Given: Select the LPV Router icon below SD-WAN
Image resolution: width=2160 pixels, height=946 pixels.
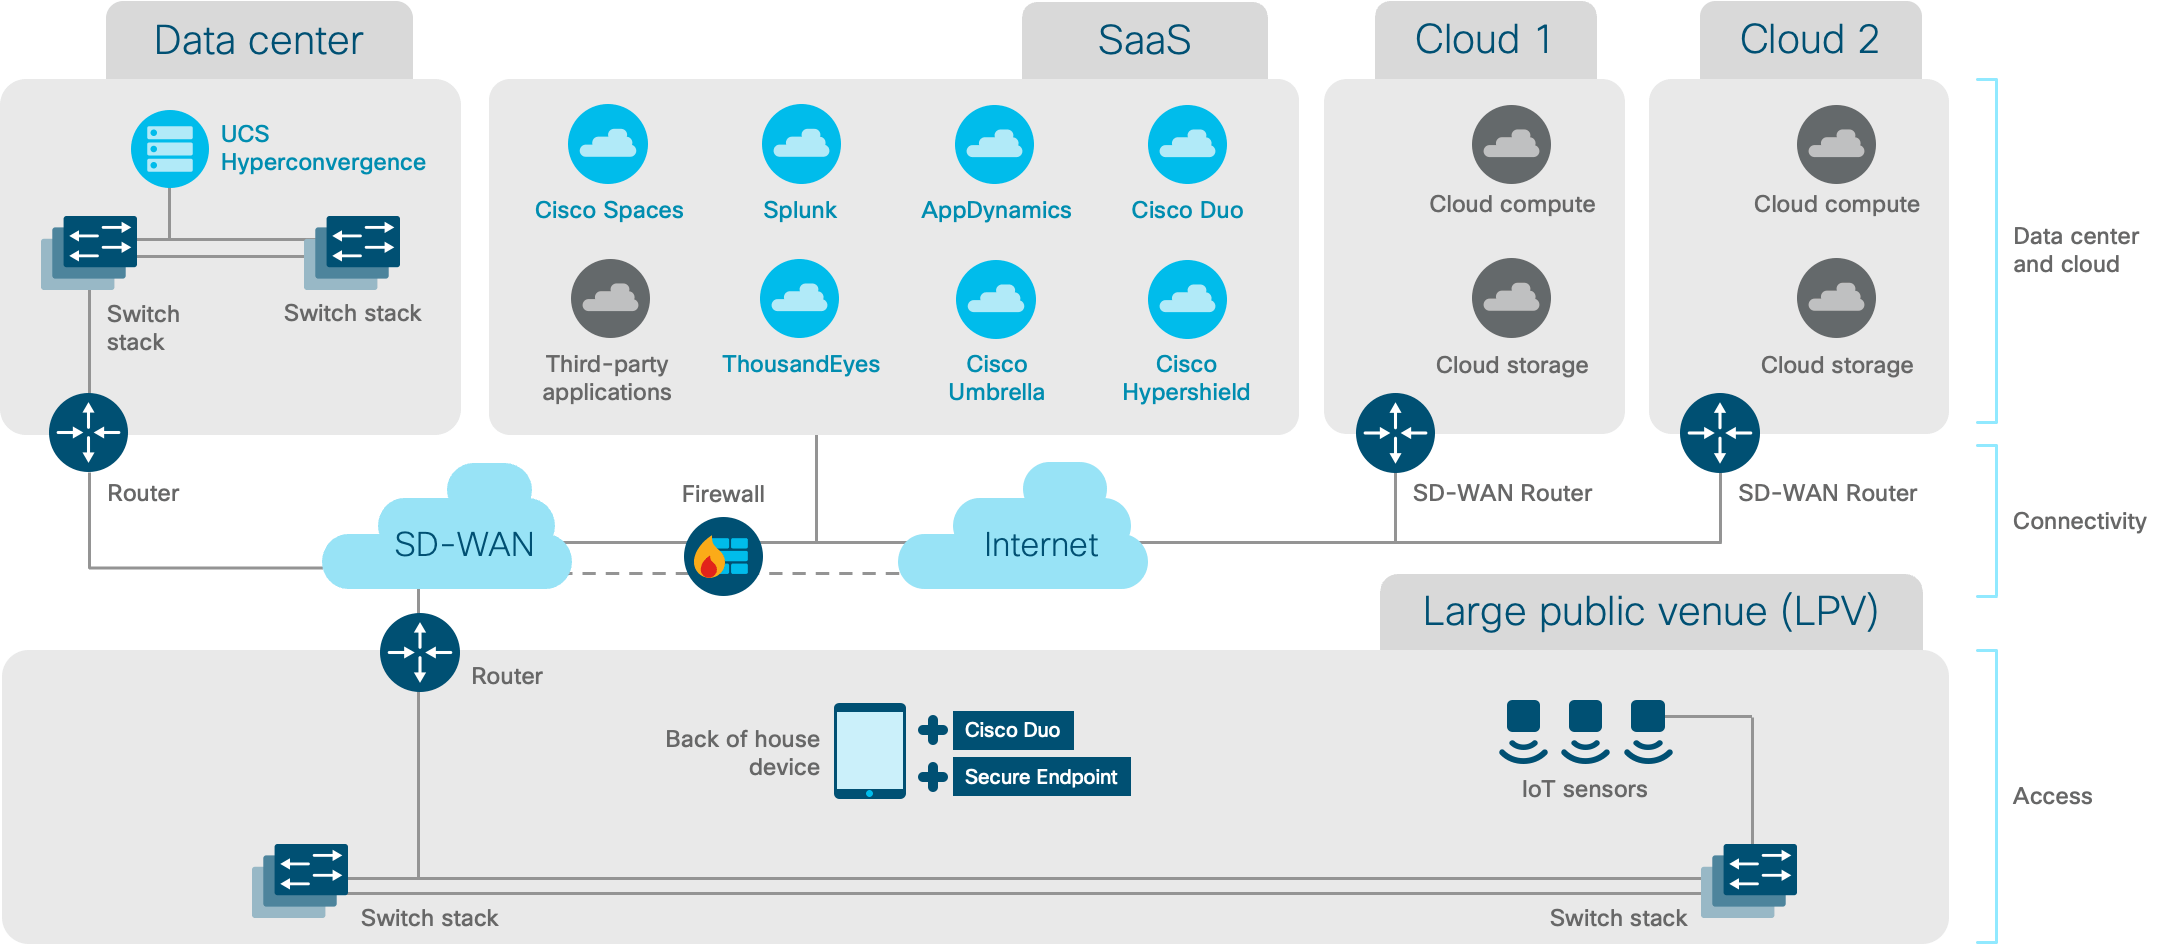Looking at the screenshot, I should [420, 652].
